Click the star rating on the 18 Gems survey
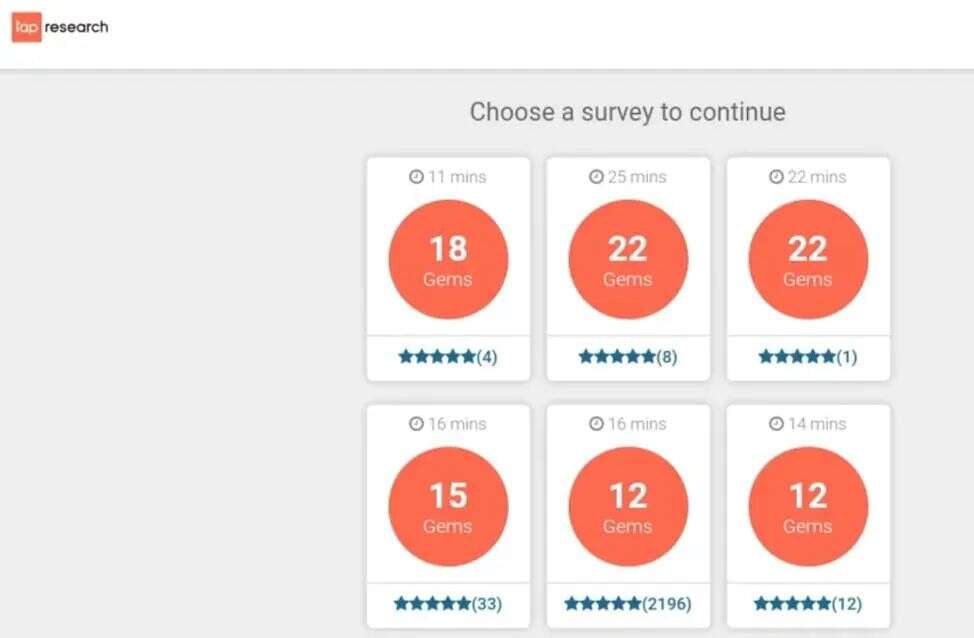The image size is (974, 638). pos(437,354)
